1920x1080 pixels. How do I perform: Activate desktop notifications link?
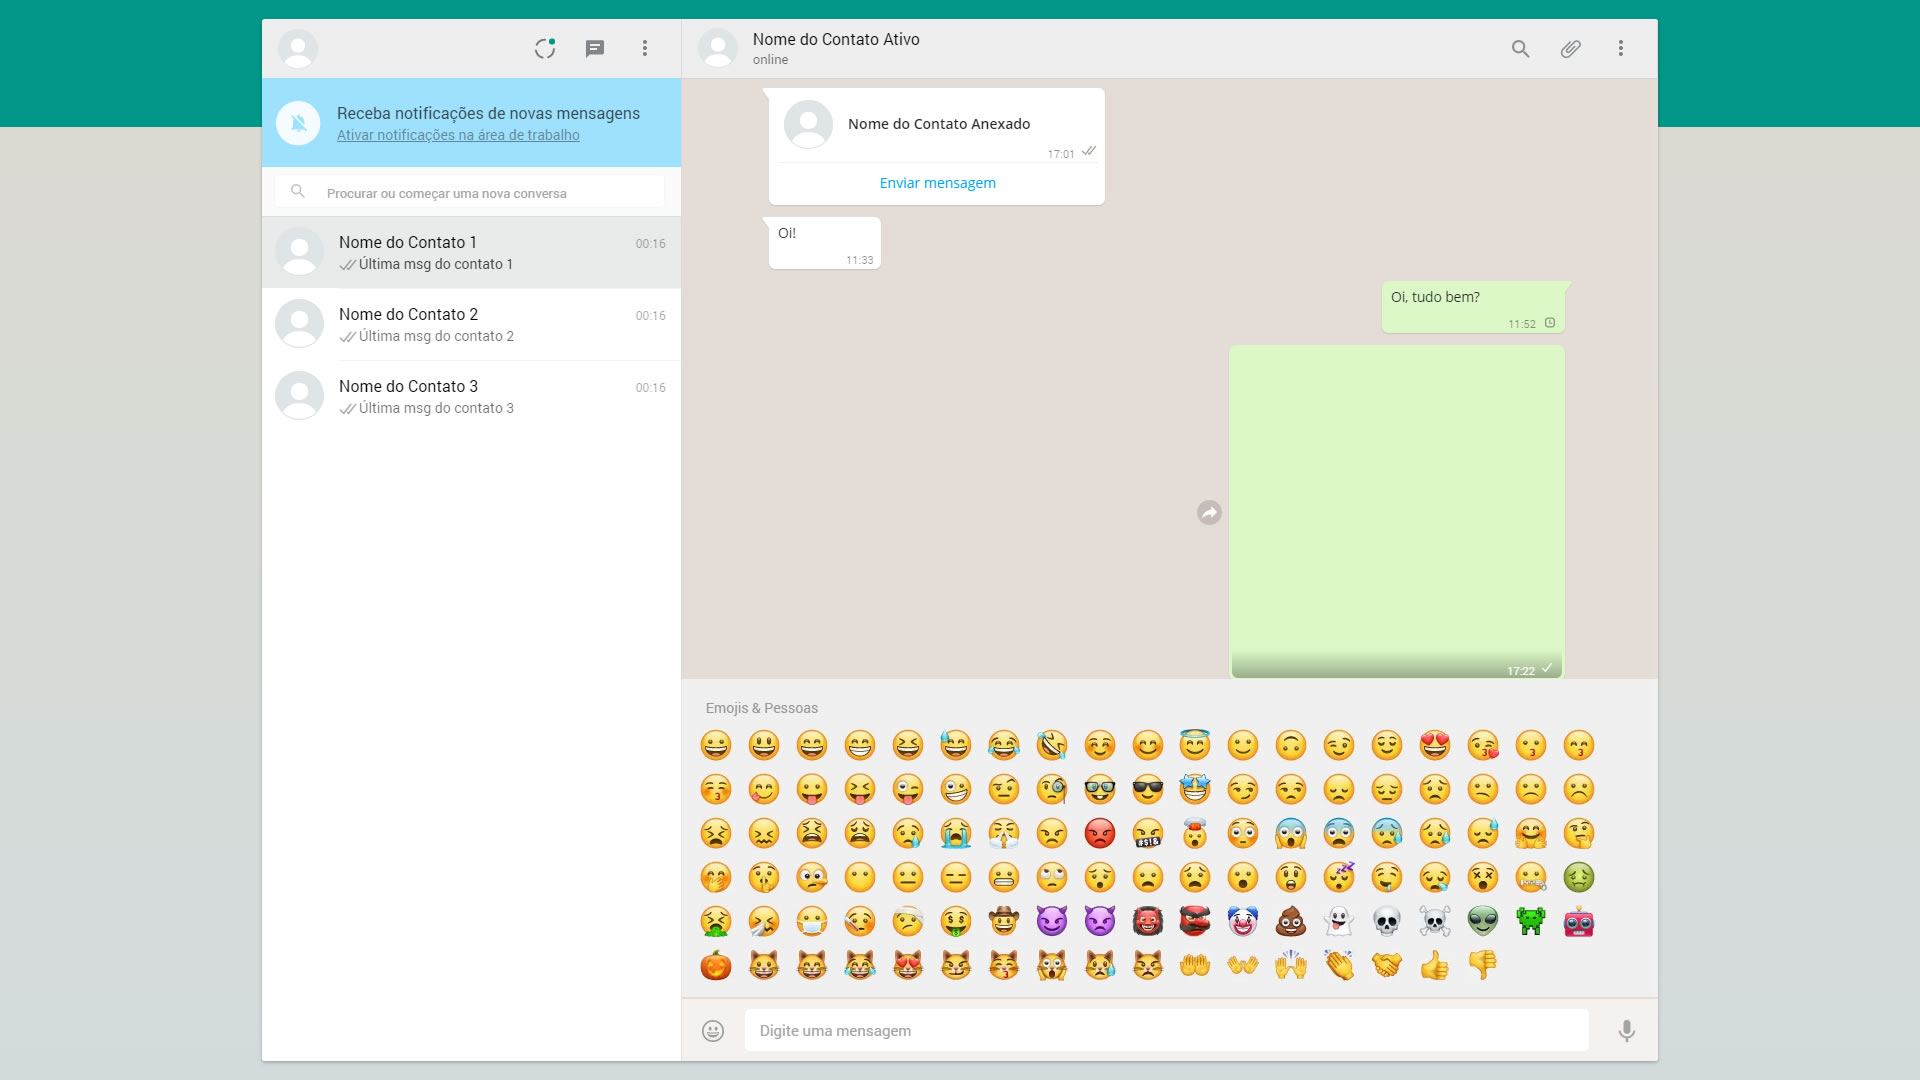tap(458, 135)
